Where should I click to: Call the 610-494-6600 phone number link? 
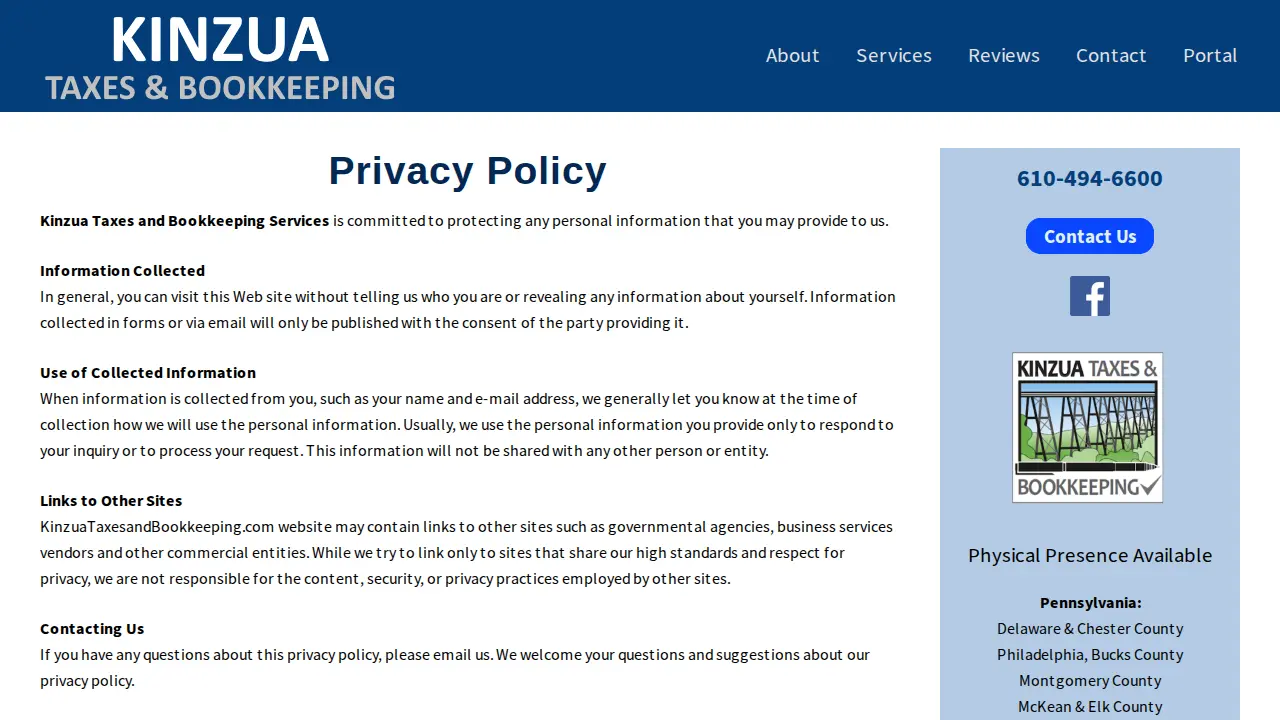click(1090, 178)
